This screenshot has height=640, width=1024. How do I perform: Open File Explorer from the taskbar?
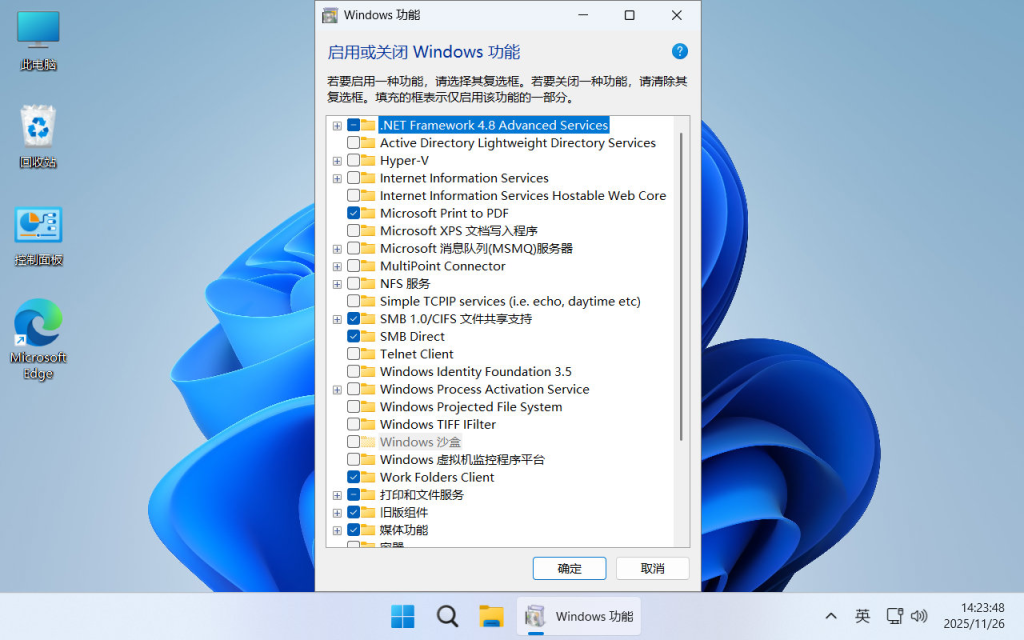(x=490, y=616)
